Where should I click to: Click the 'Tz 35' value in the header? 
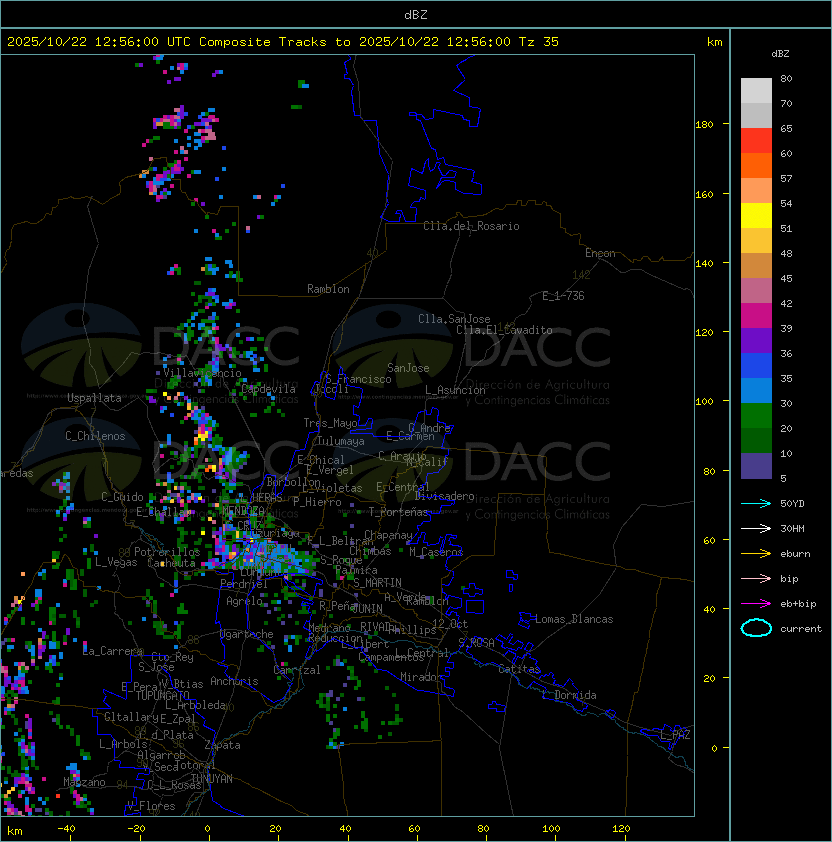pyautogui.click(x=539, y=42)
